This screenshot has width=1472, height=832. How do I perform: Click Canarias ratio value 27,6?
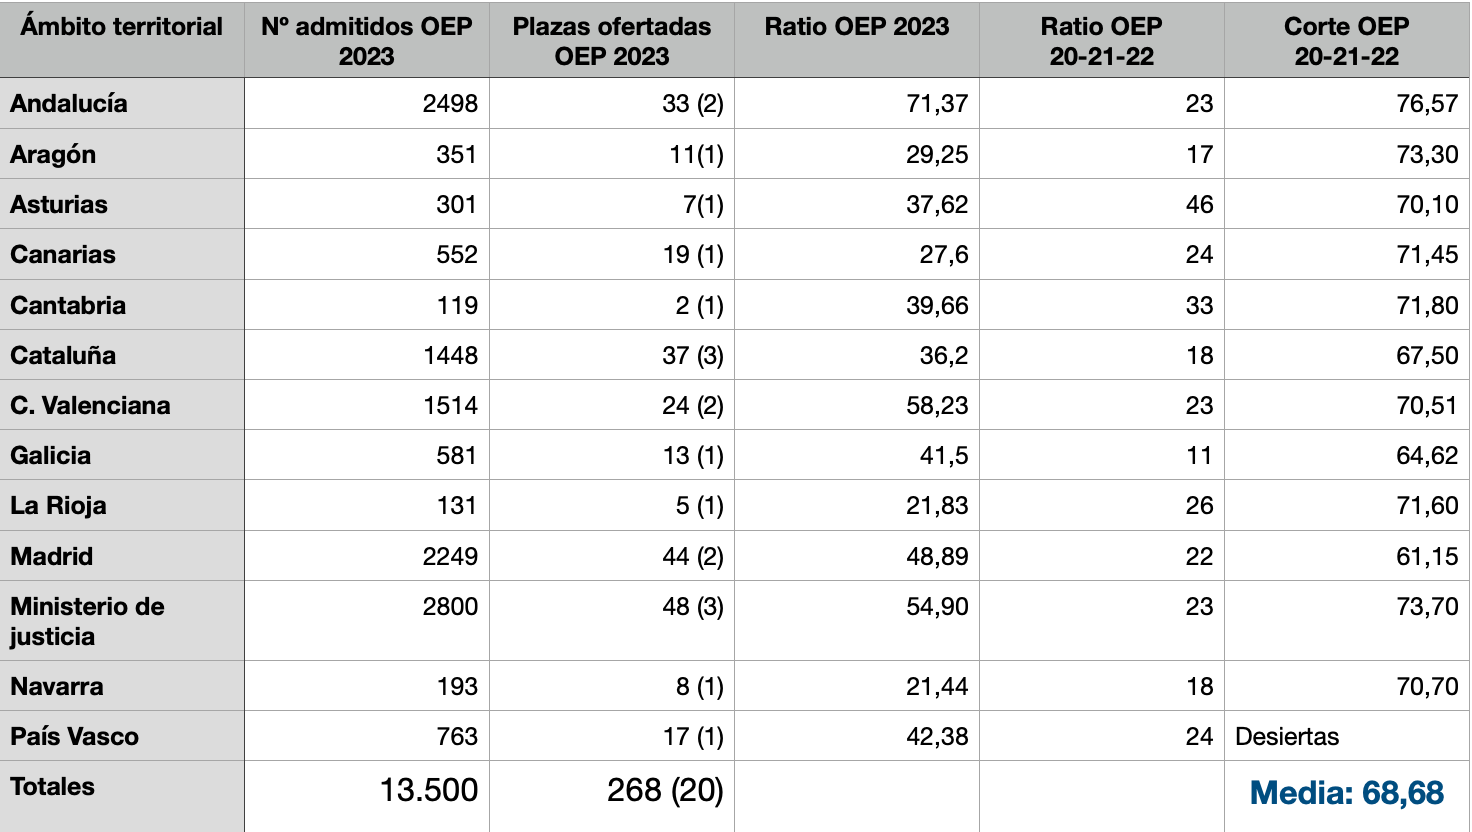pyautogui.click(x=943, y=255)
